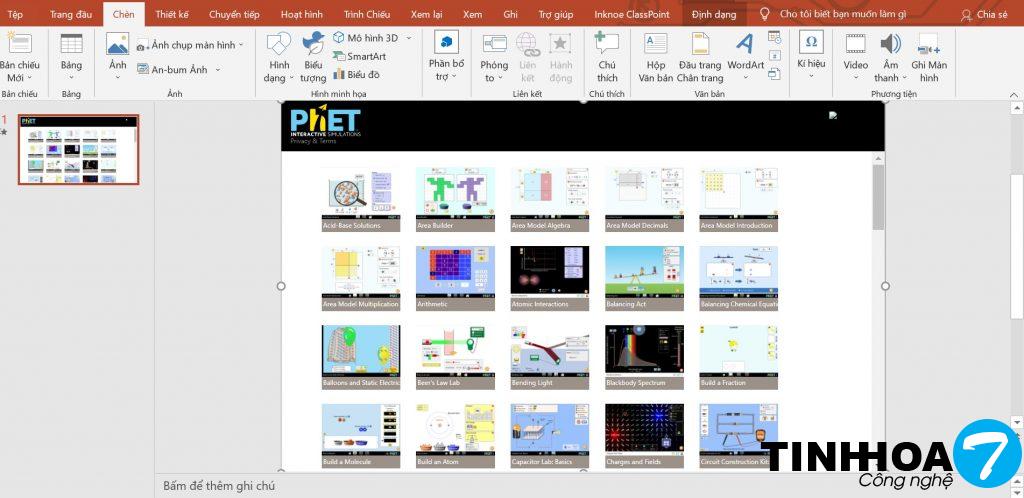This screenshot has height=498, width=1024.
Task: Collapse the ribbon with the chevron
Action: (x=1015, y=94)
